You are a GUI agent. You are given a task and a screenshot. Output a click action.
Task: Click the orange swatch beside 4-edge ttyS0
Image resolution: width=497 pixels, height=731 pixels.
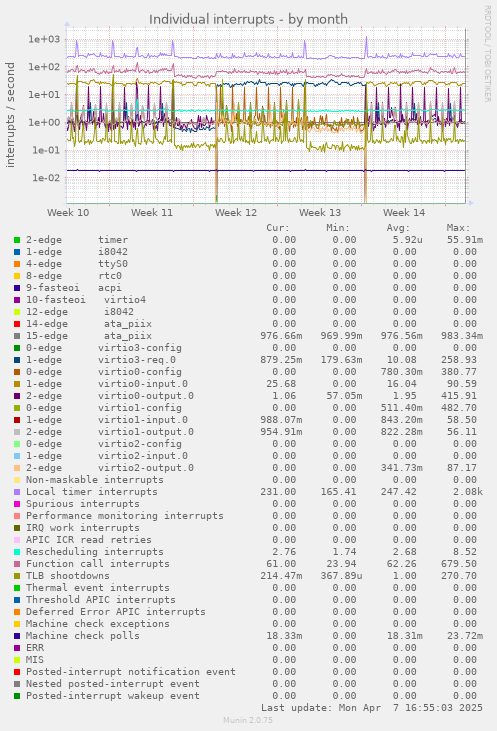[17, 264]
